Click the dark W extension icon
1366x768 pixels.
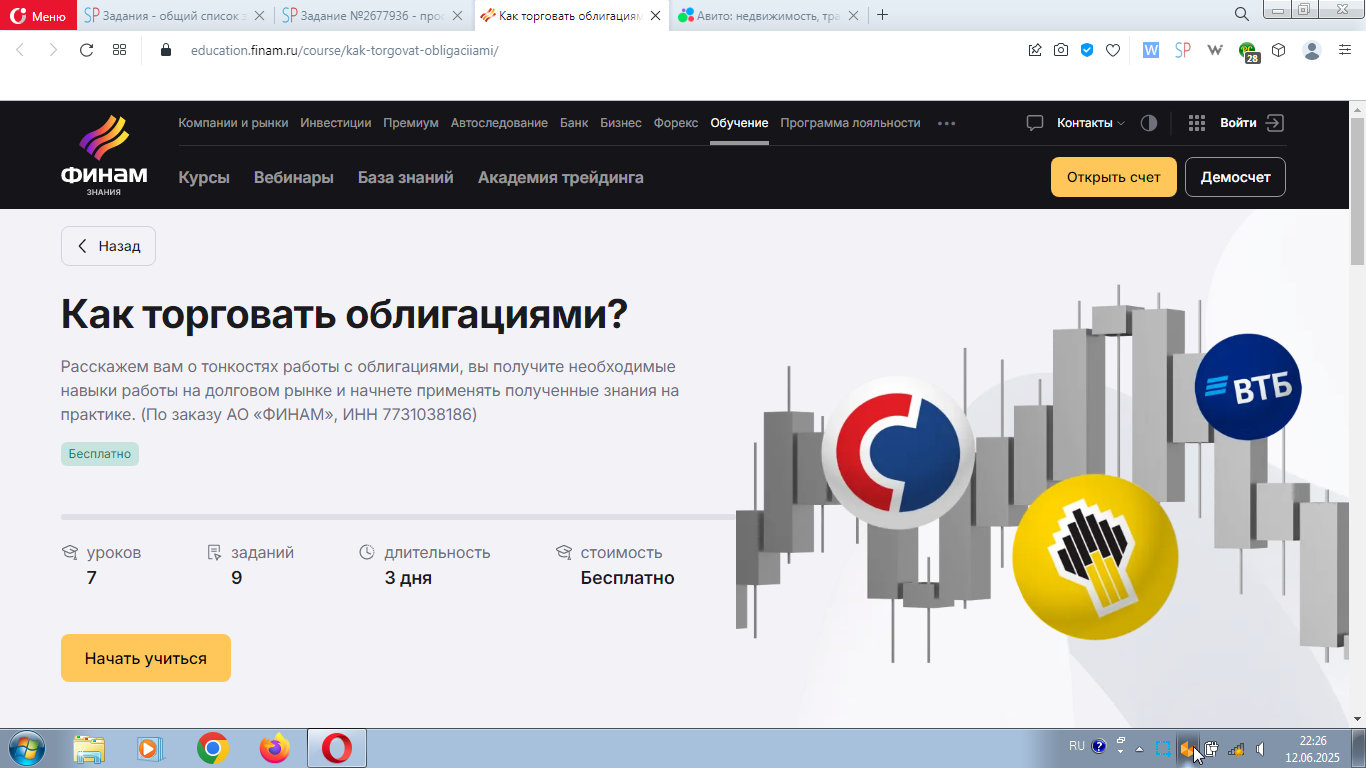pos(1215,50)
